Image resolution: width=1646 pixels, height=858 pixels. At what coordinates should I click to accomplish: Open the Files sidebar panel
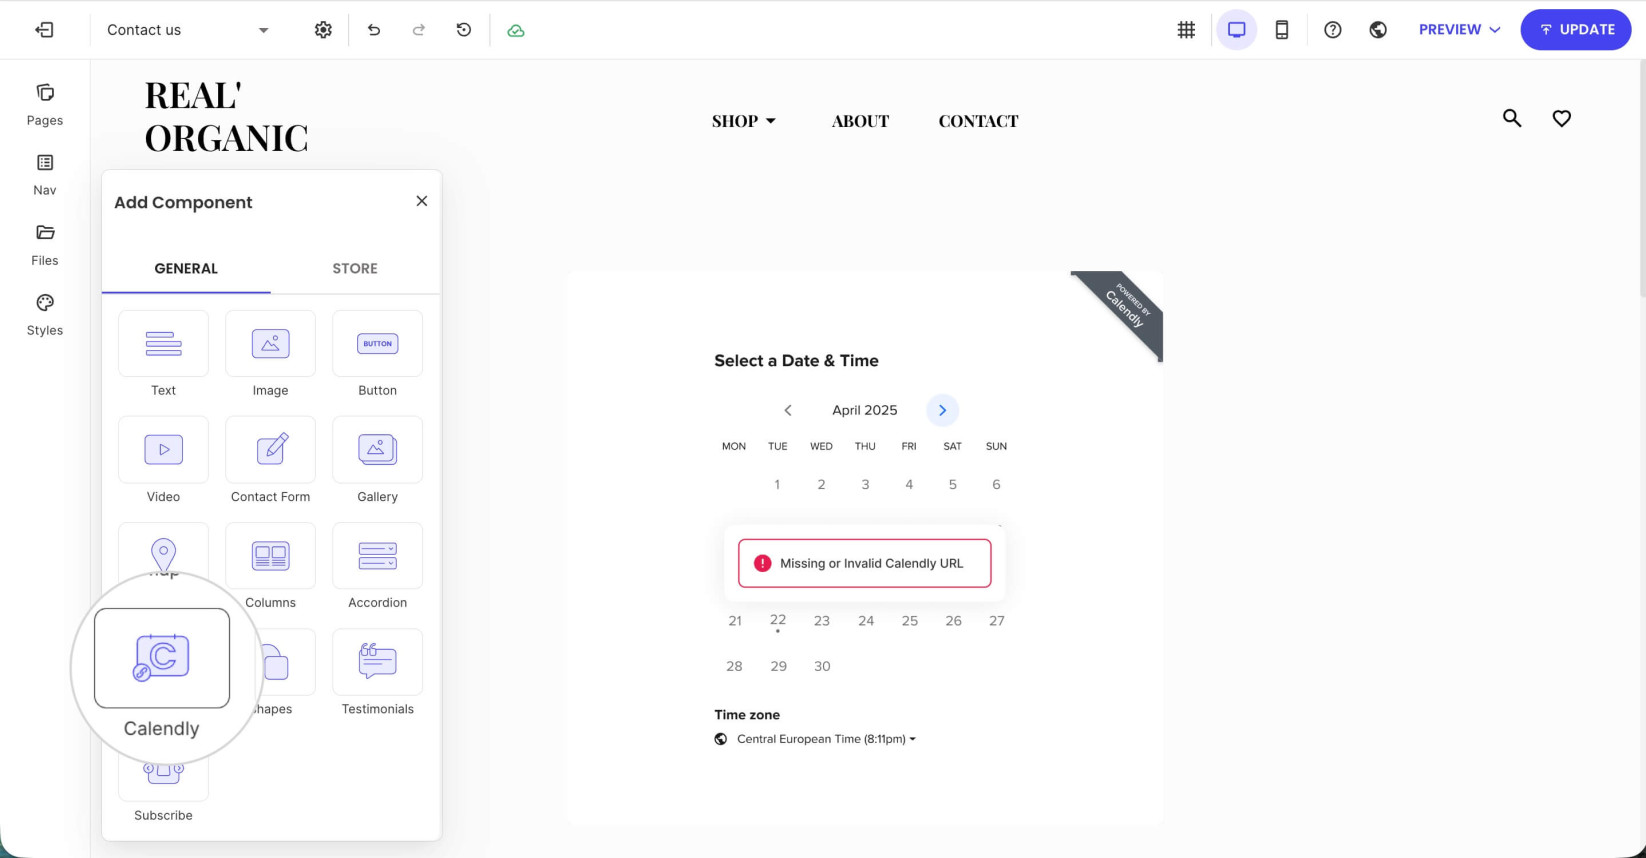(x=45, y=245)
